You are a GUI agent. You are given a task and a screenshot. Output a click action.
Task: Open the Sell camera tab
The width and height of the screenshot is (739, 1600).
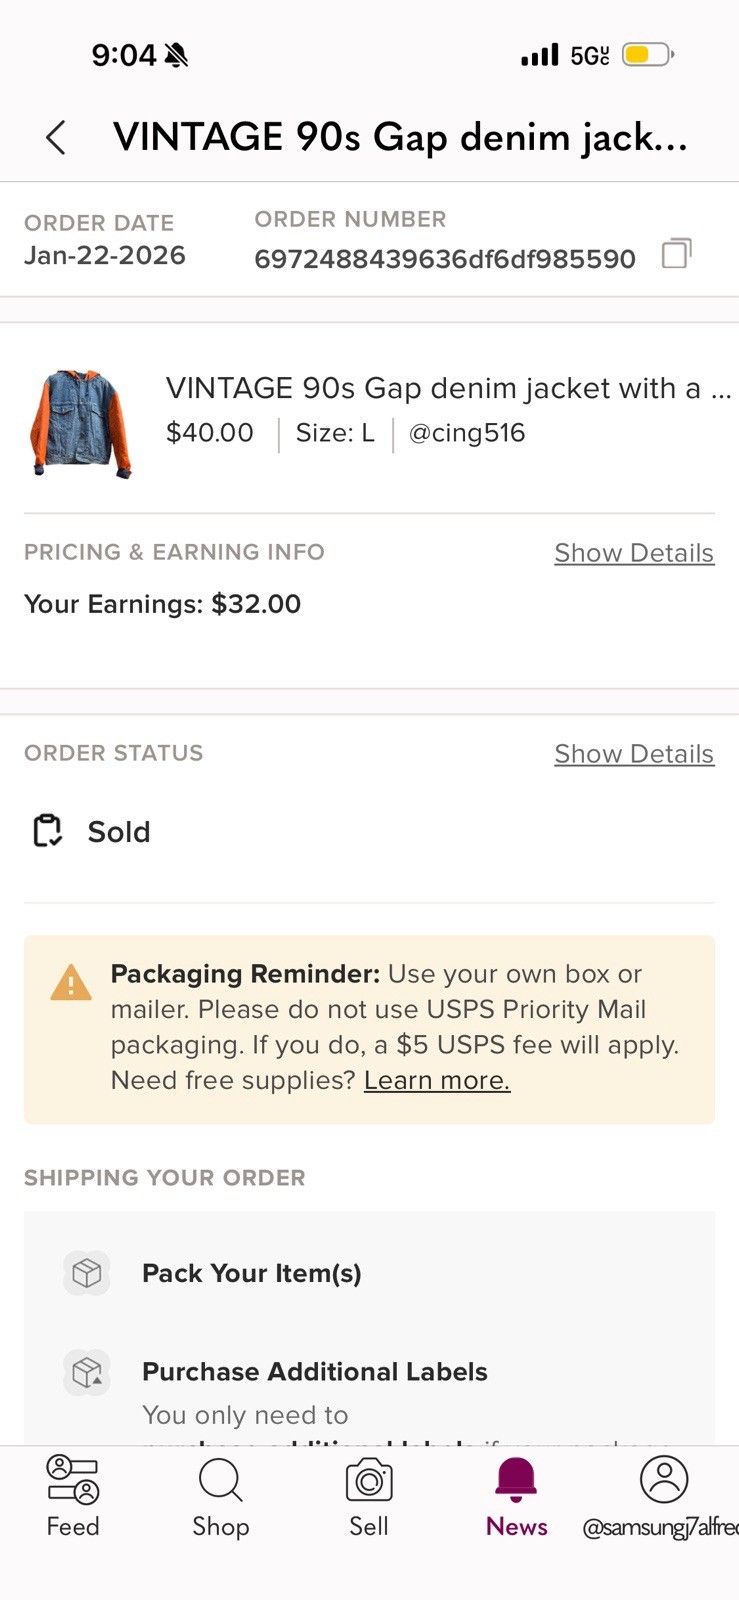click(x=368, y=1495)
